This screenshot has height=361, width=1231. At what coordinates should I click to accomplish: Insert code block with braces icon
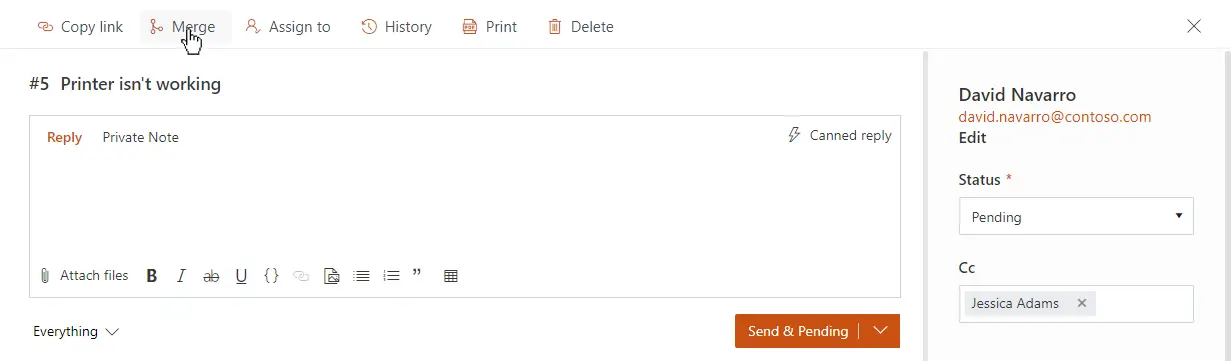coord(271,276)
